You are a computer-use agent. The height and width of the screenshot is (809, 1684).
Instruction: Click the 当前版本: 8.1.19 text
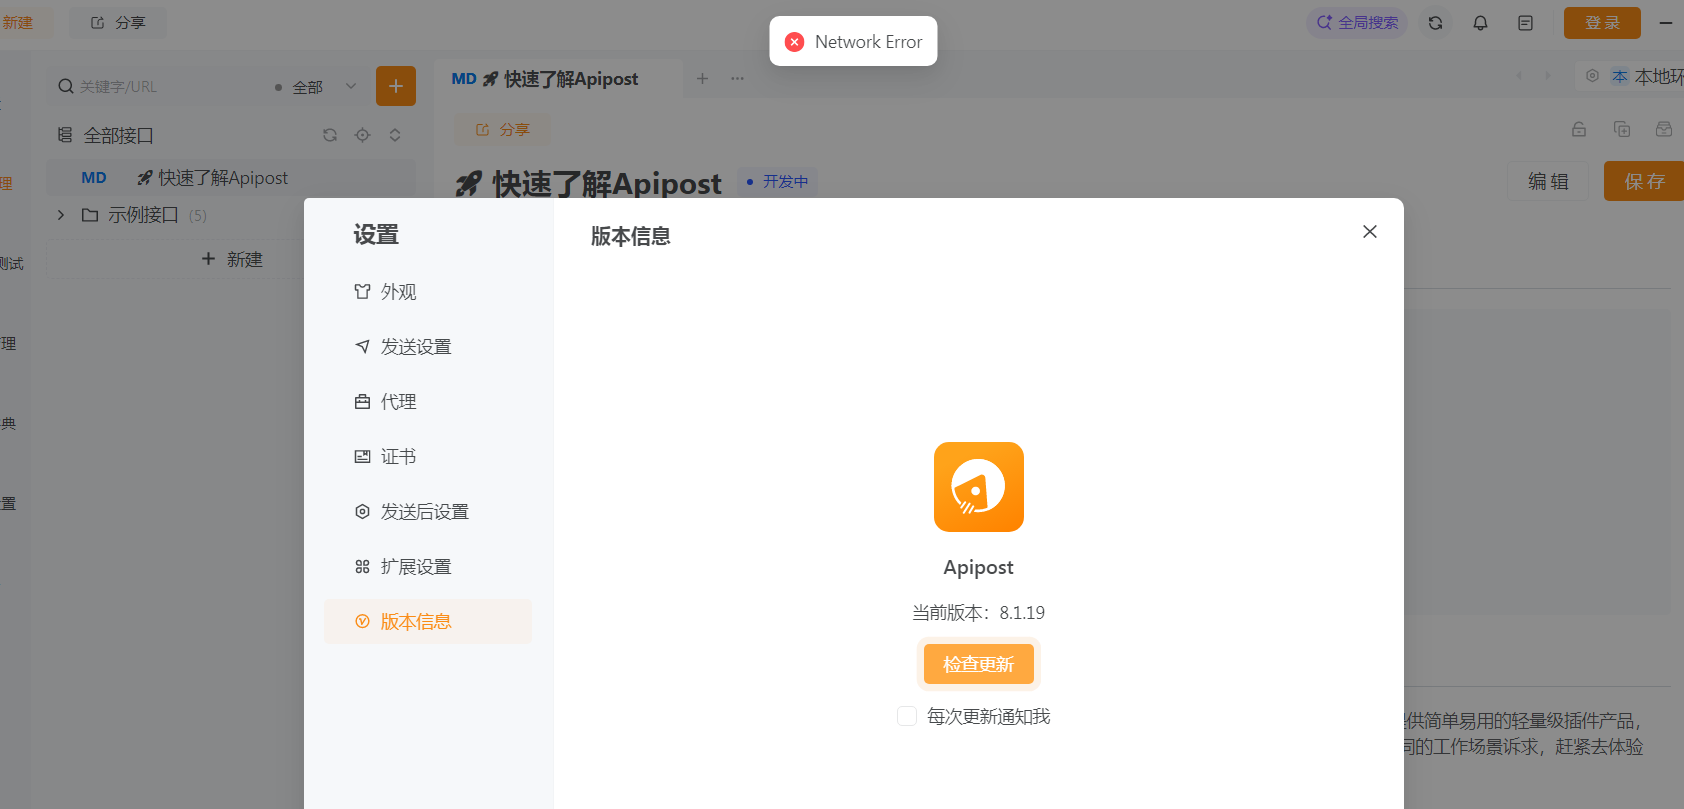pyautogui.click(x=978, y=613)
